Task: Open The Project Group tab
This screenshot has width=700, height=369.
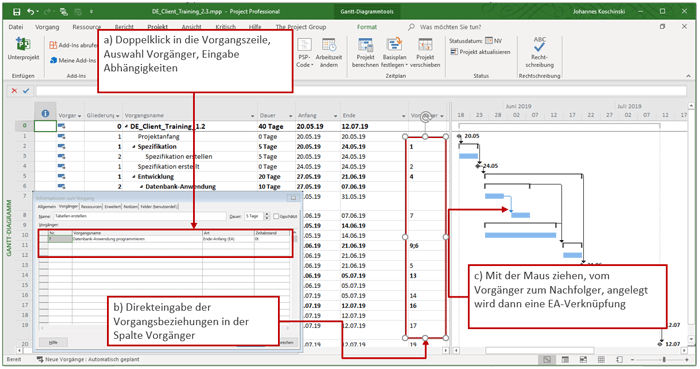Action: point(300,27)
